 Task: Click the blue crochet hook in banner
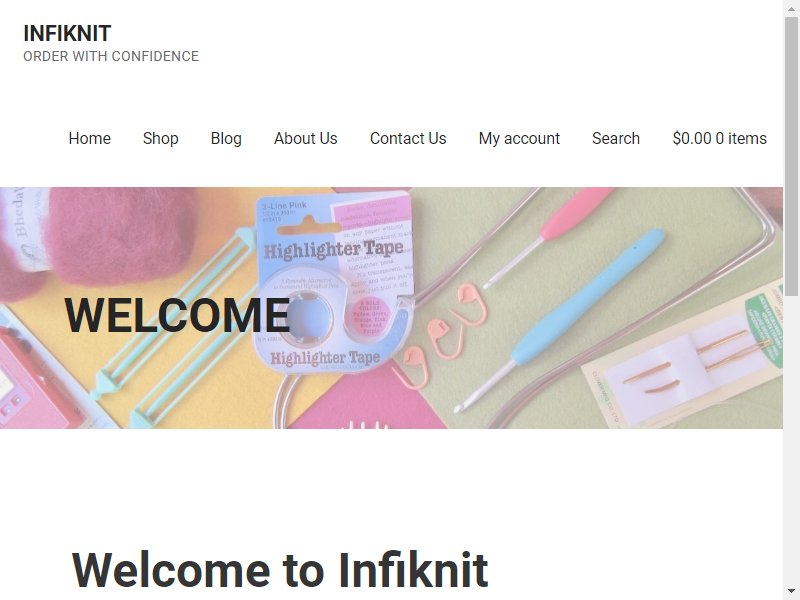pyautogui.click(x=560, y=320)
